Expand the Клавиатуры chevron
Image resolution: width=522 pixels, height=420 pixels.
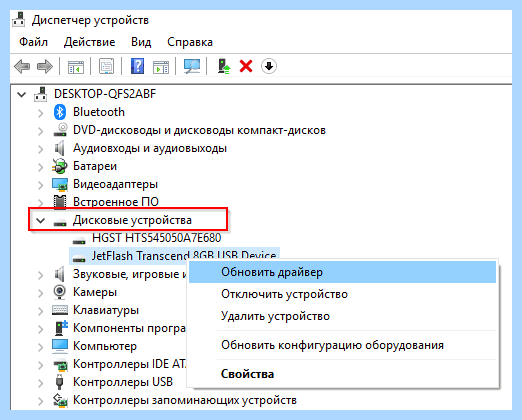click(x=40, y=311)
